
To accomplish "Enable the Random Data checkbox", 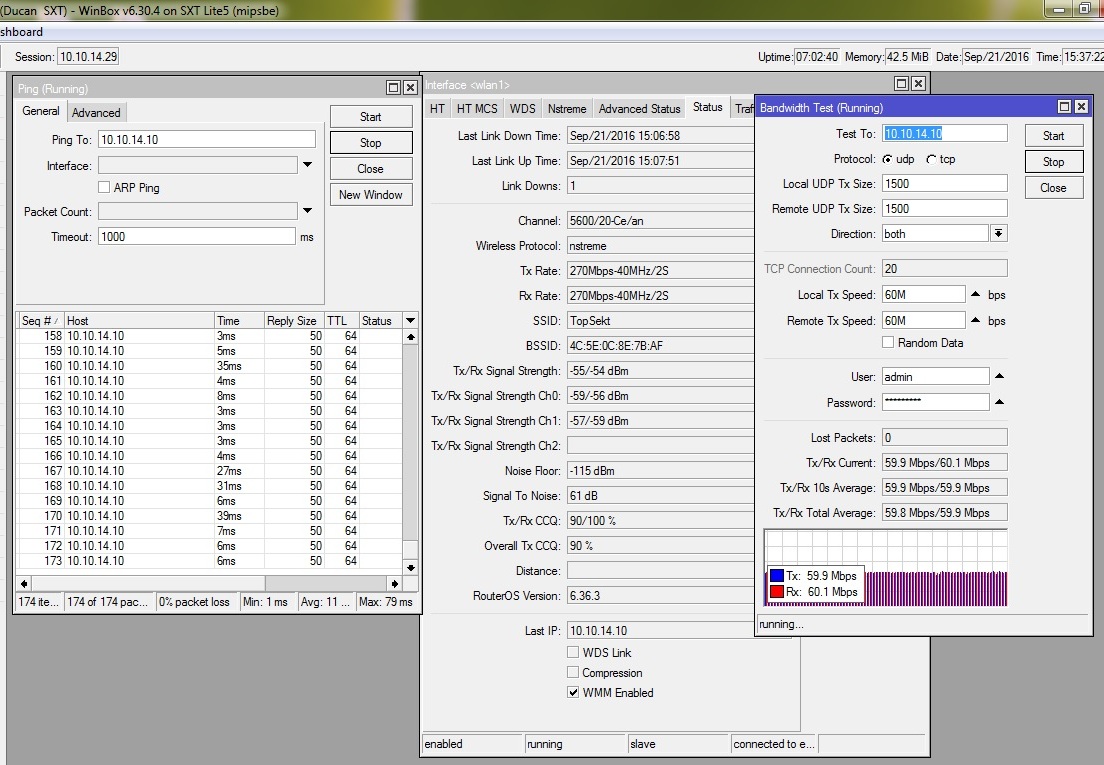I will (x=888, y=342).
